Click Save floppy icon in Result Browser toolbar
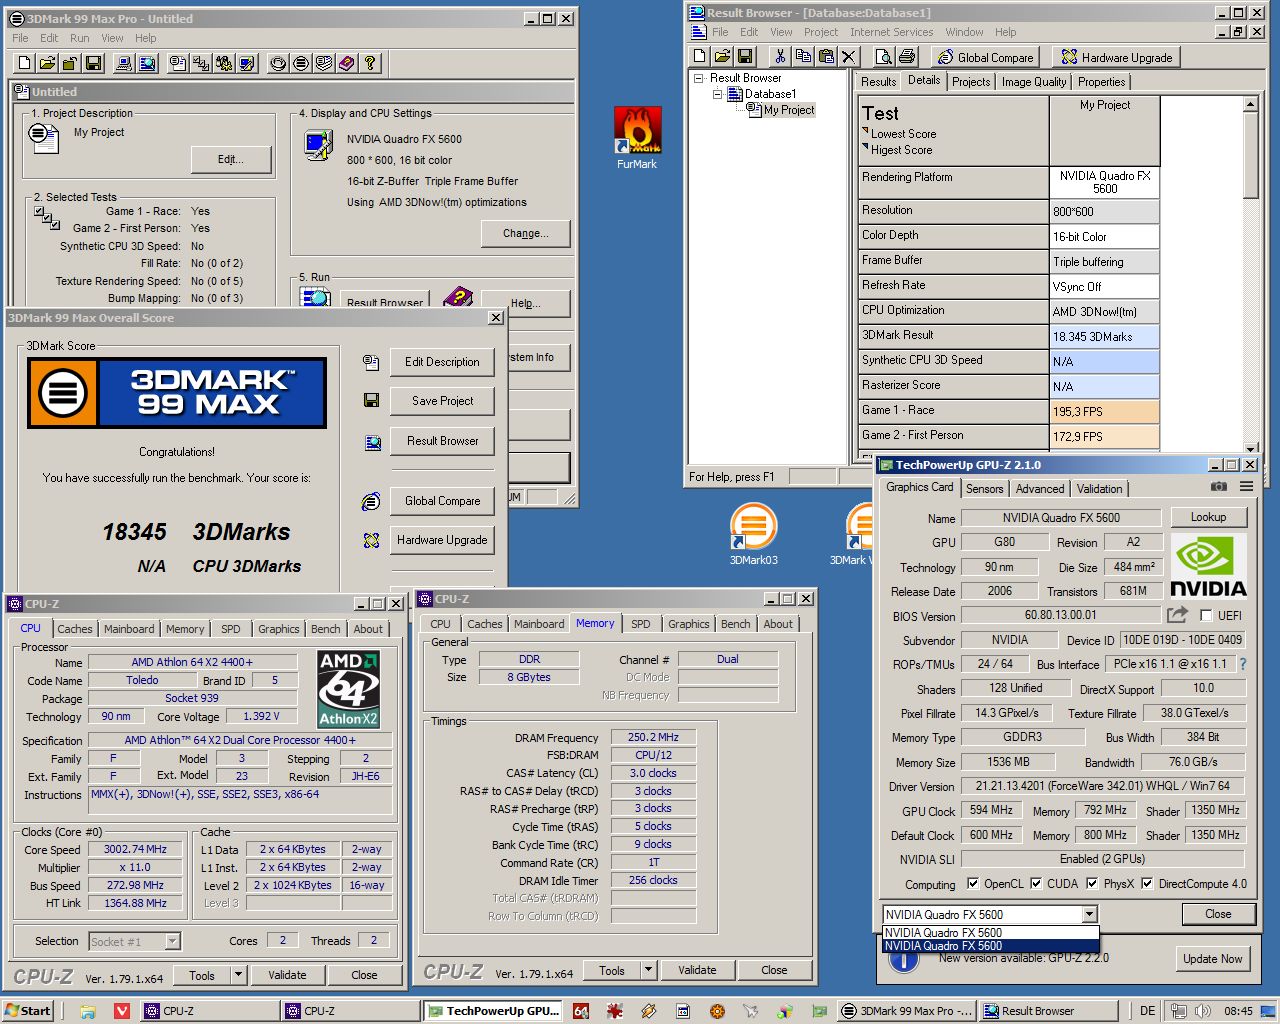Image resolution: width=1280 pixels, height=1024 pixels. 745,57
